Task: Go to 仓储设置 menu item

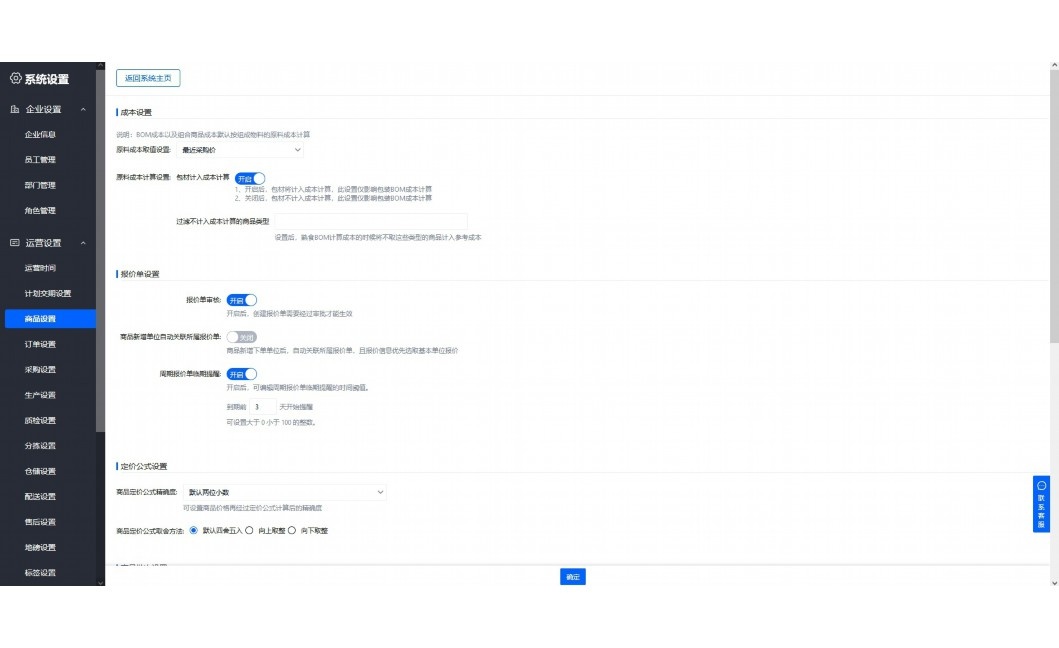Action: [40, 471]
